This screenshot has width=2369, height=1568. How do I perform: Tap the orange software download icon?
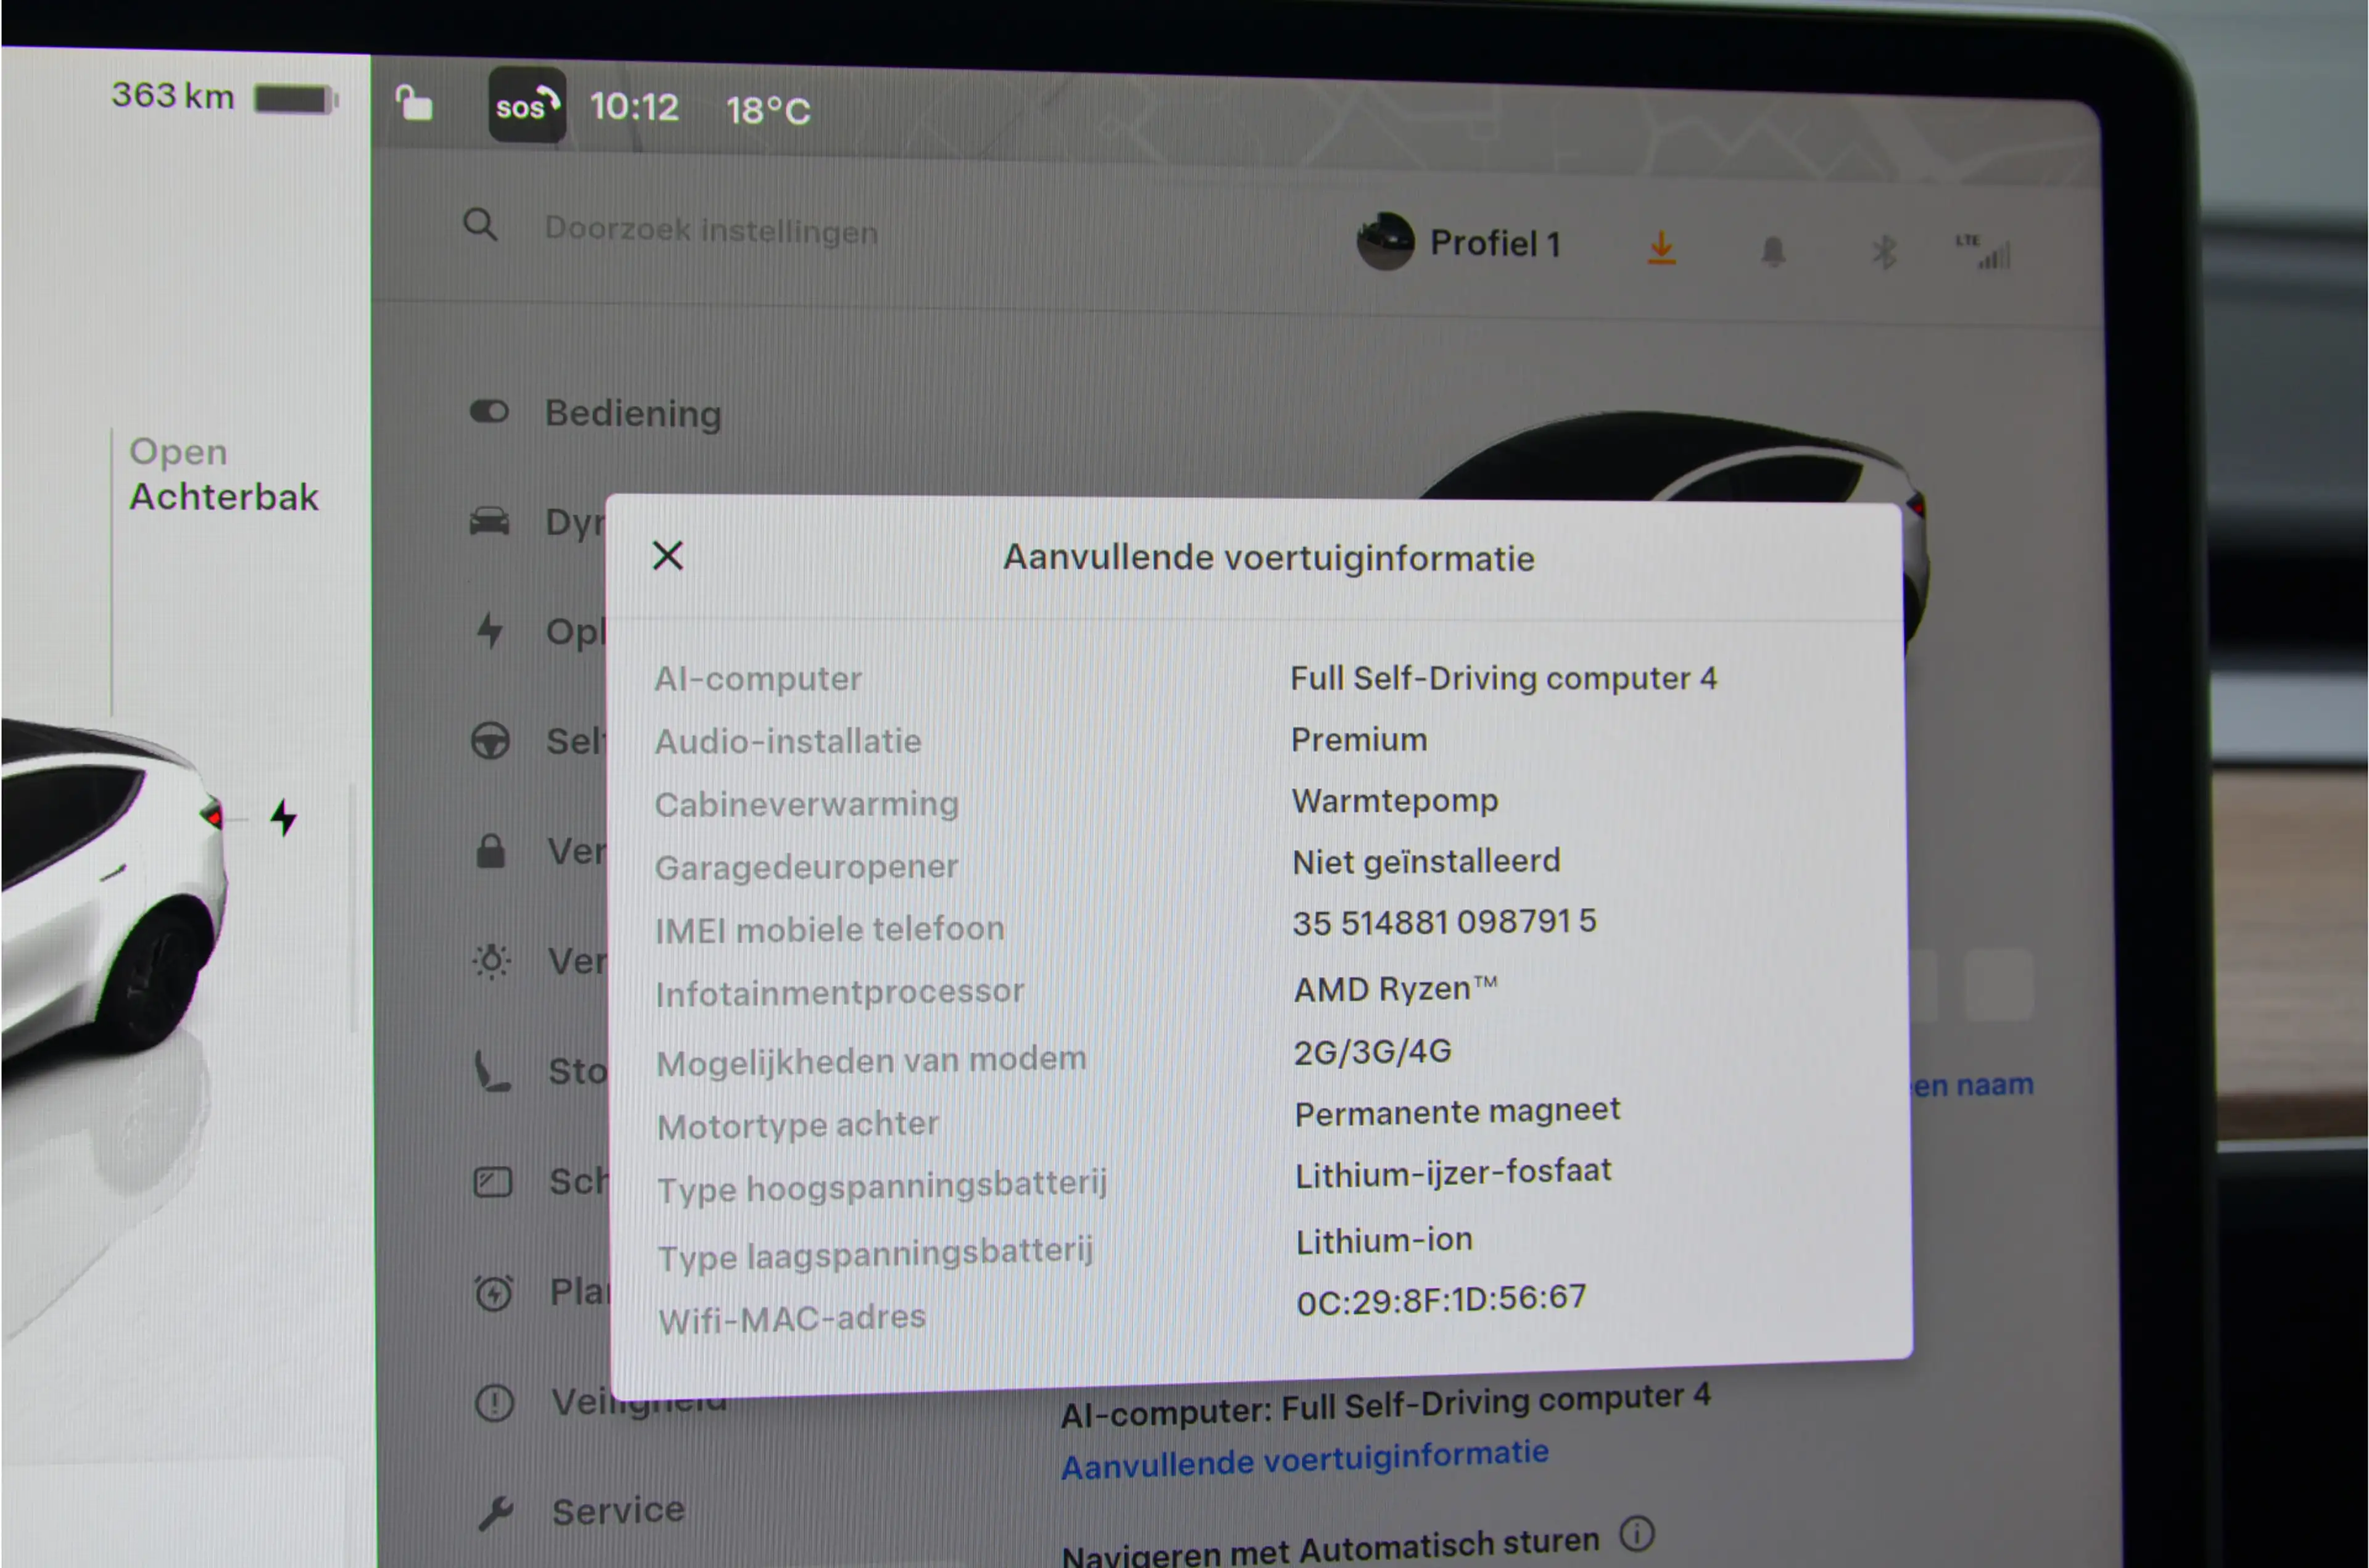[x=1661, y=248]
